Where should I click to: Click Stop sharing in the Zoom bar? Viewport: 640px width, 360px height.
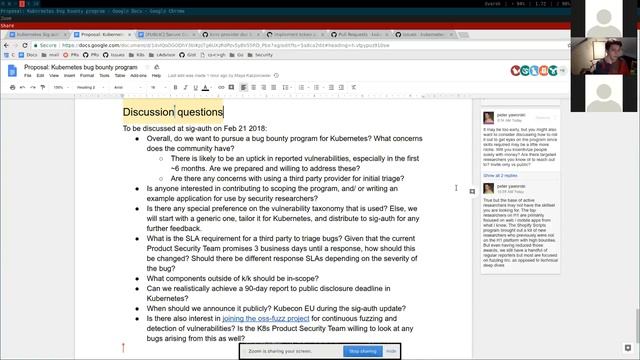point(362,351)
